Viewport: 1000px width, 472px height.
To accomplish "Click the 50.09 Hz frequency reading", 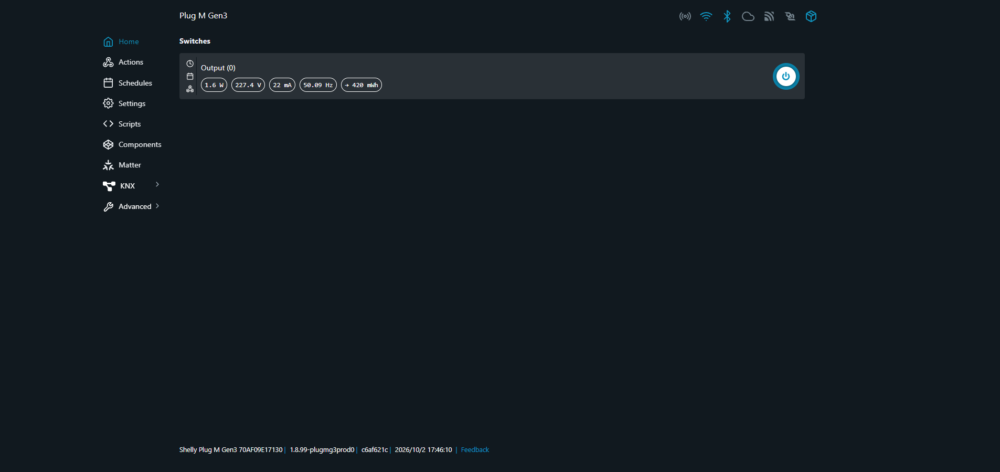I will [318, 85].
